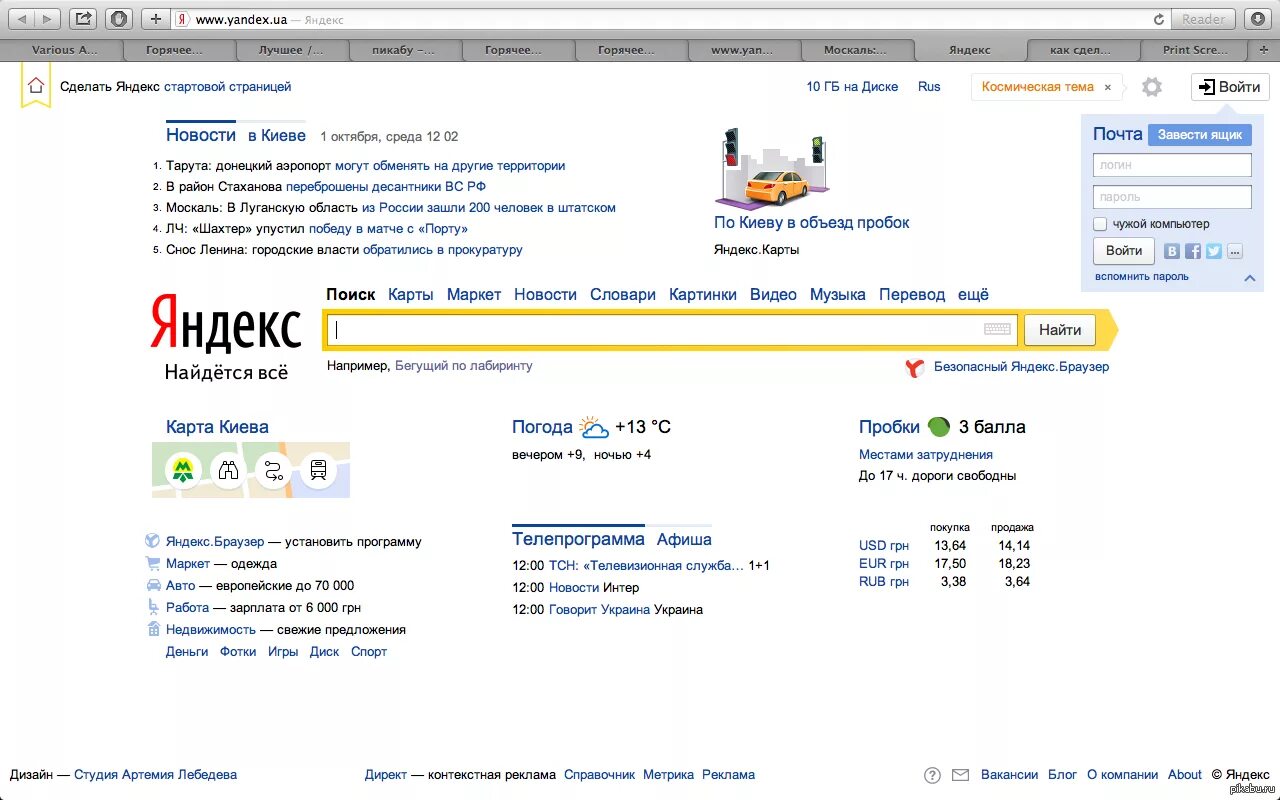
Task: Add bookmark with plus button
Action: pos(155,19)
